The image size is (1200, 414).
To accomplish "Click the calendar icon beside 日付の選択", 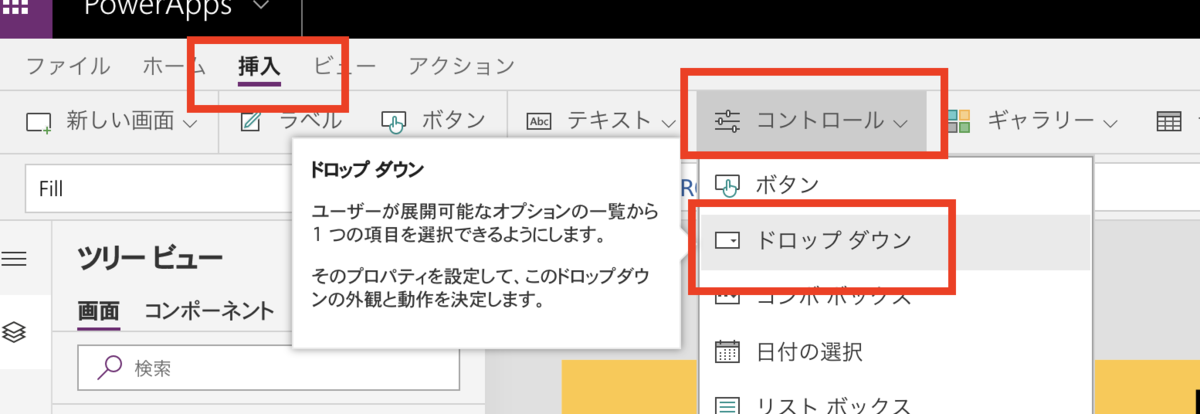I will [x=727, y=352].
